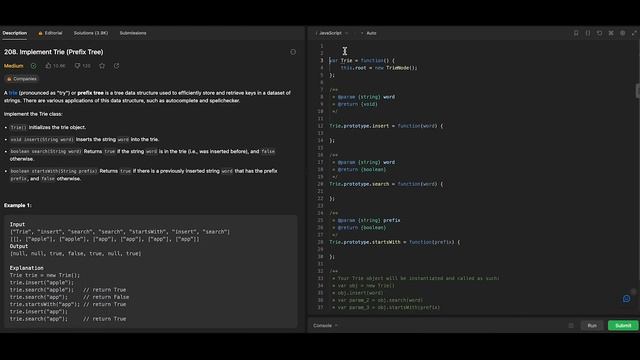Open the Solutions tab
Image resolution: width=640 pixels, height=360 pixels.
[91, 33]
